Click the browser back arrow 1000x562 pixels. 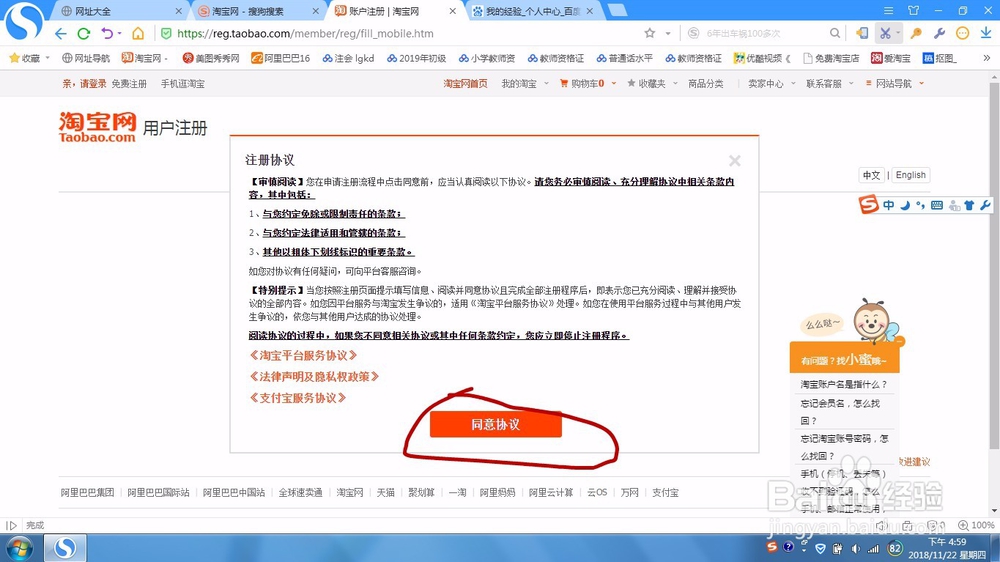coord(61,33)
